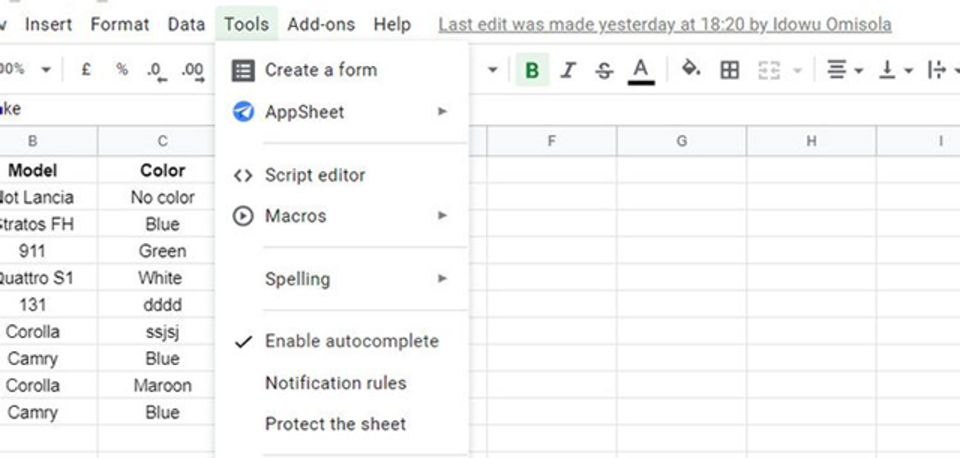Expand the AppSheet submenu arrow
The height and width of the screenshot is (458, 960).
coord(442,111)
